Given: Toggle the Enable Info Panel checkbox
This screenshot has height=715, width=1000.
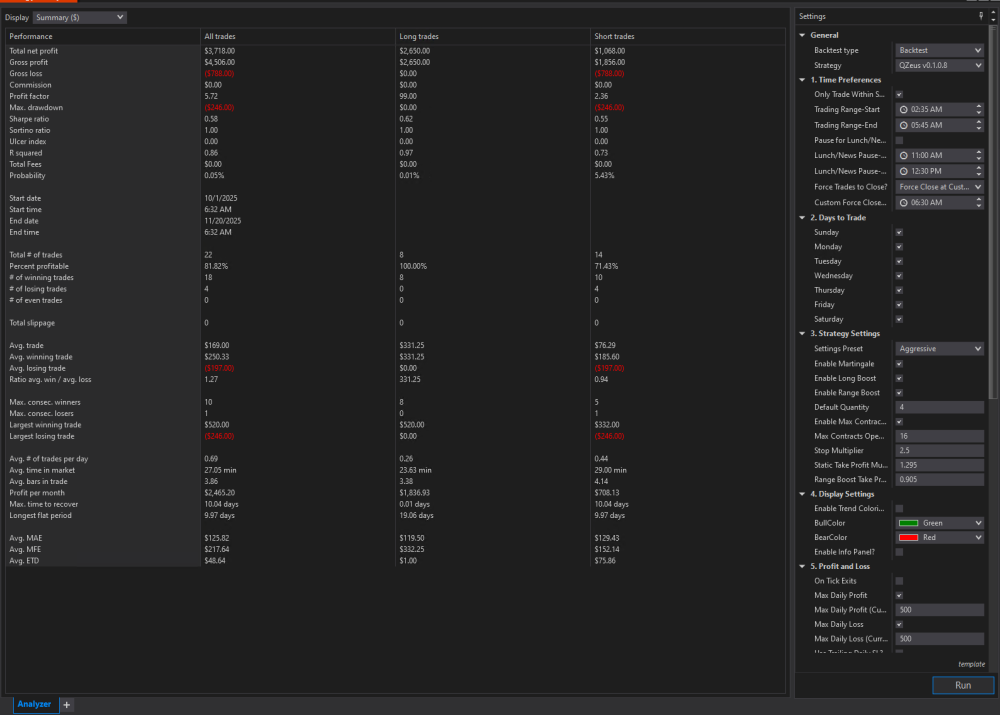Looking at the screenshot, I should (x=899, y=552).
